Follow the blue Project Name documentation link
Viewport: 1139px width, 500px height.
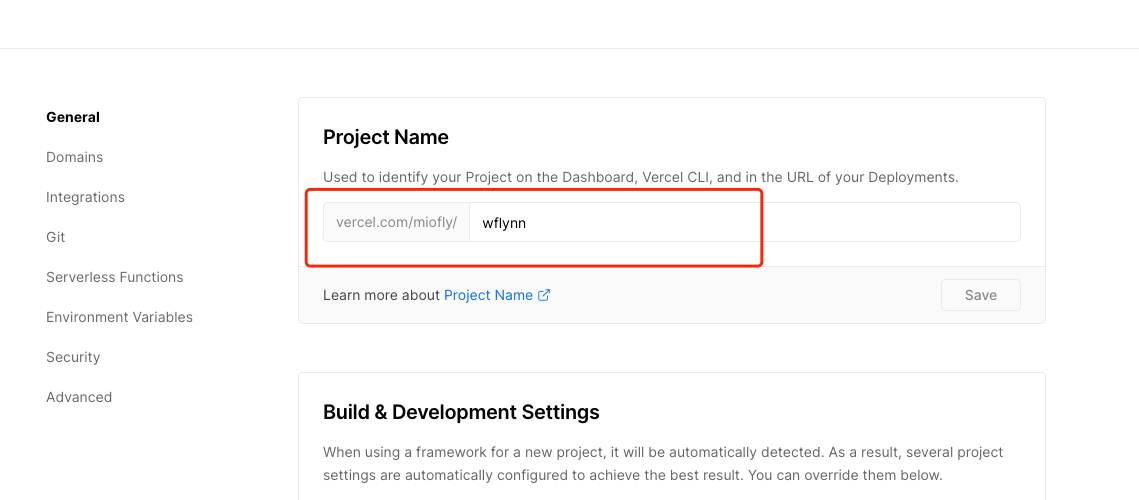(488, 295)
